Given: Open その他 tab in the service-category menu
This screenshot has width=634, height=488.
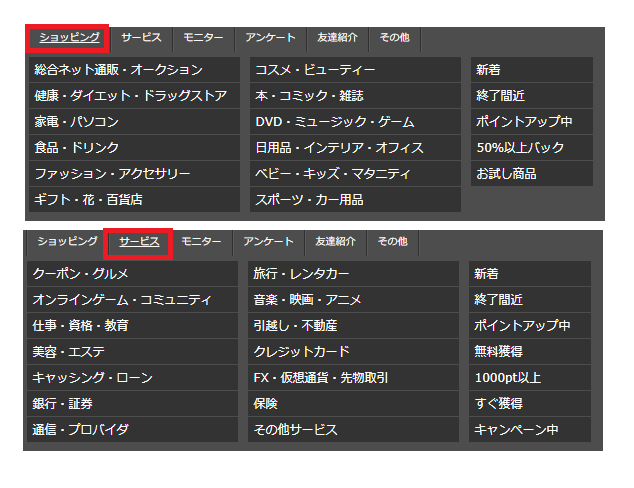Looking at the screenshot, I should (393, 242).
